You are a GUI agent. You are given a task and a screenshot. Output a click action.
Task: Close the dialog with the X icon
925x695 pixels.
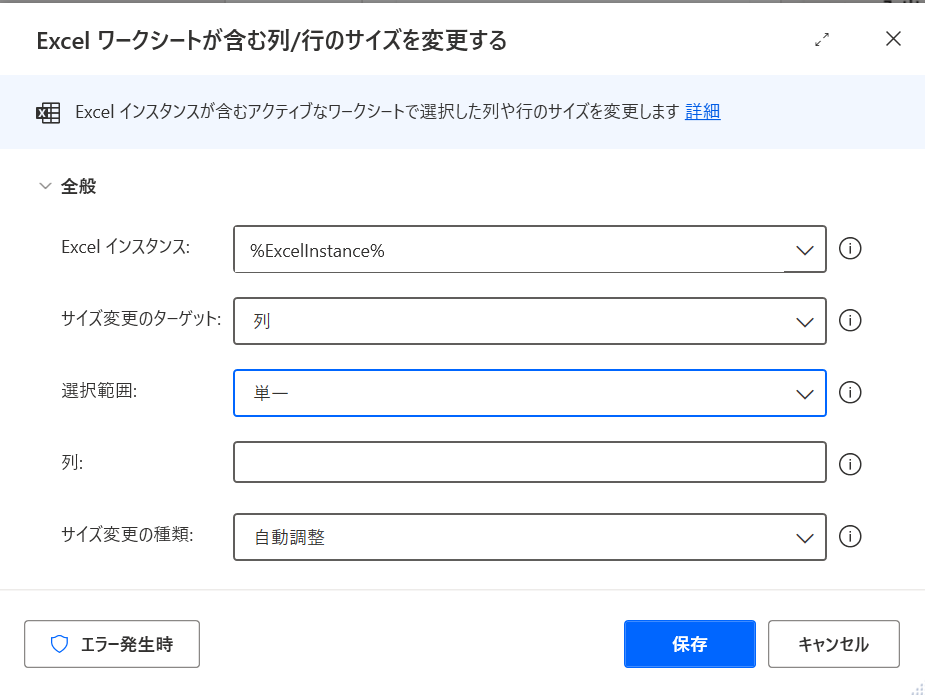tap(893, 39)
